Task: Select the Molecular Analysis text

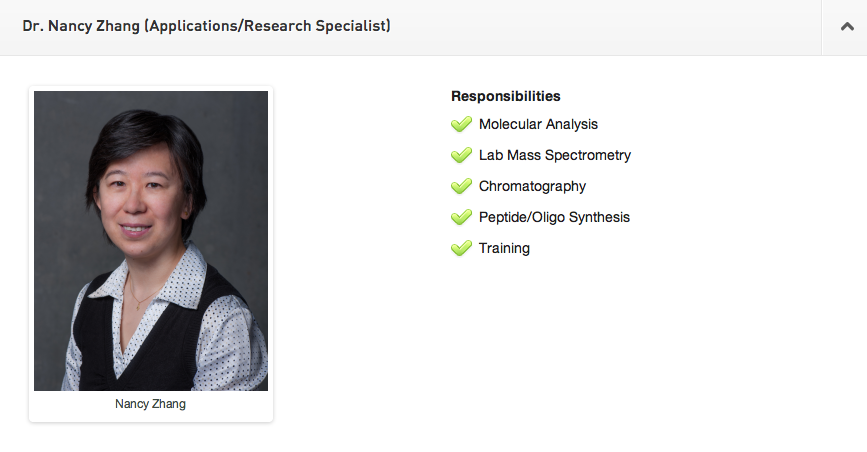Action: [x=538, y=124]
